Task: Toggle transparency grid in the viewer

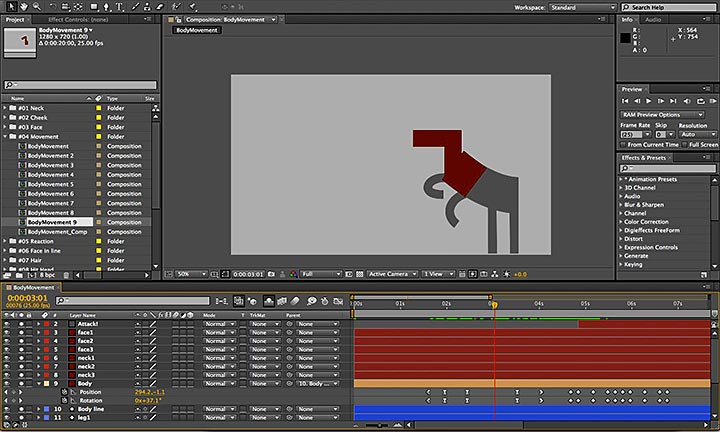Action: pyautogui.click(x=360, y=274)
